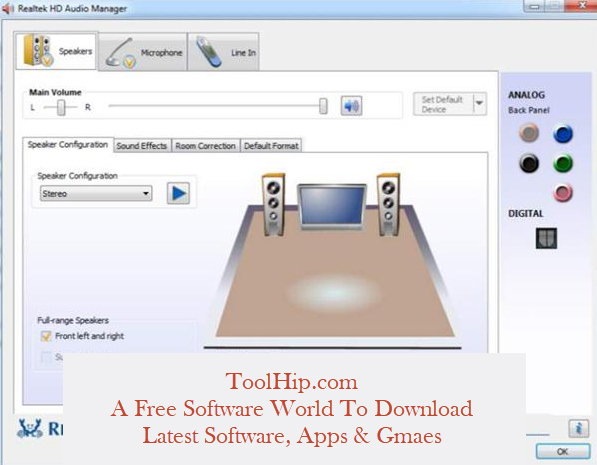
Task: Select the pink back panel audio jack
Action: tap(563, 192)
